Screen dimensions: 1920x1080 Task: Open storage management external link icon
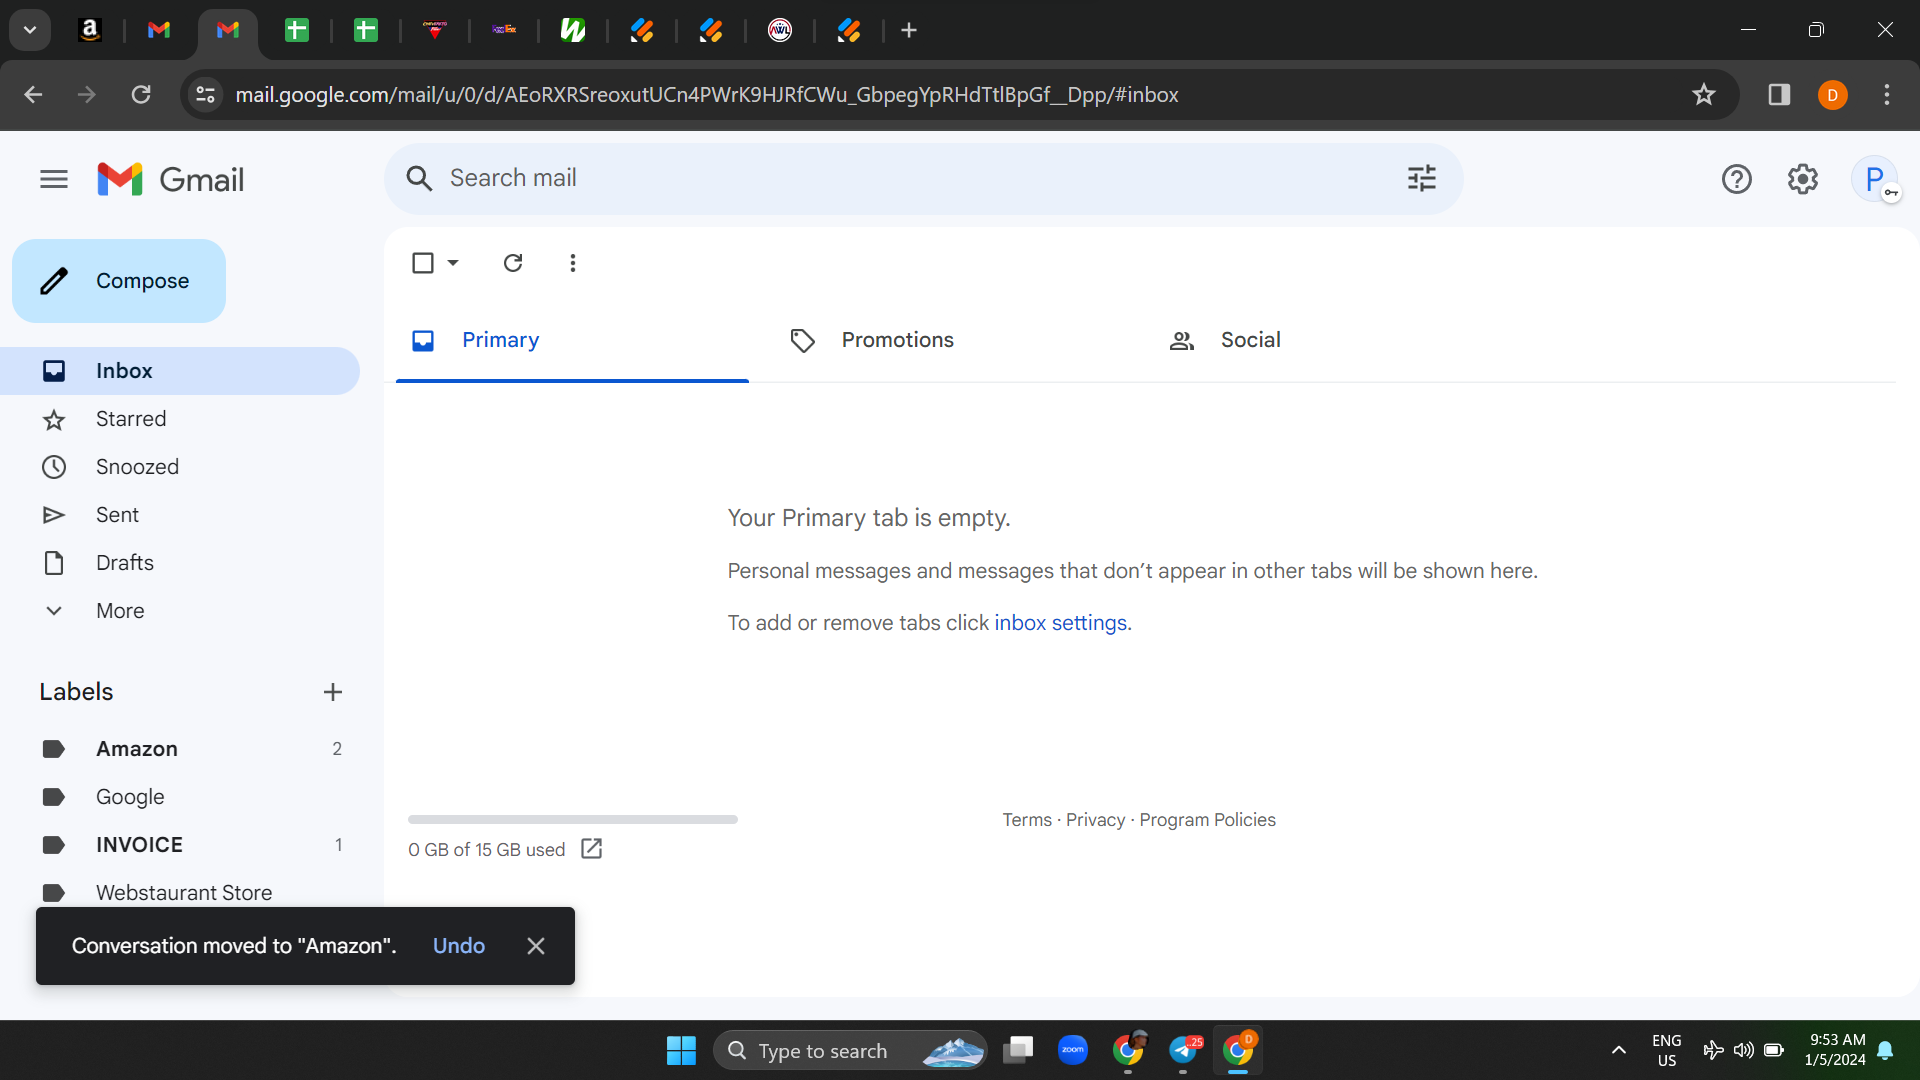(x=592, y=849)
